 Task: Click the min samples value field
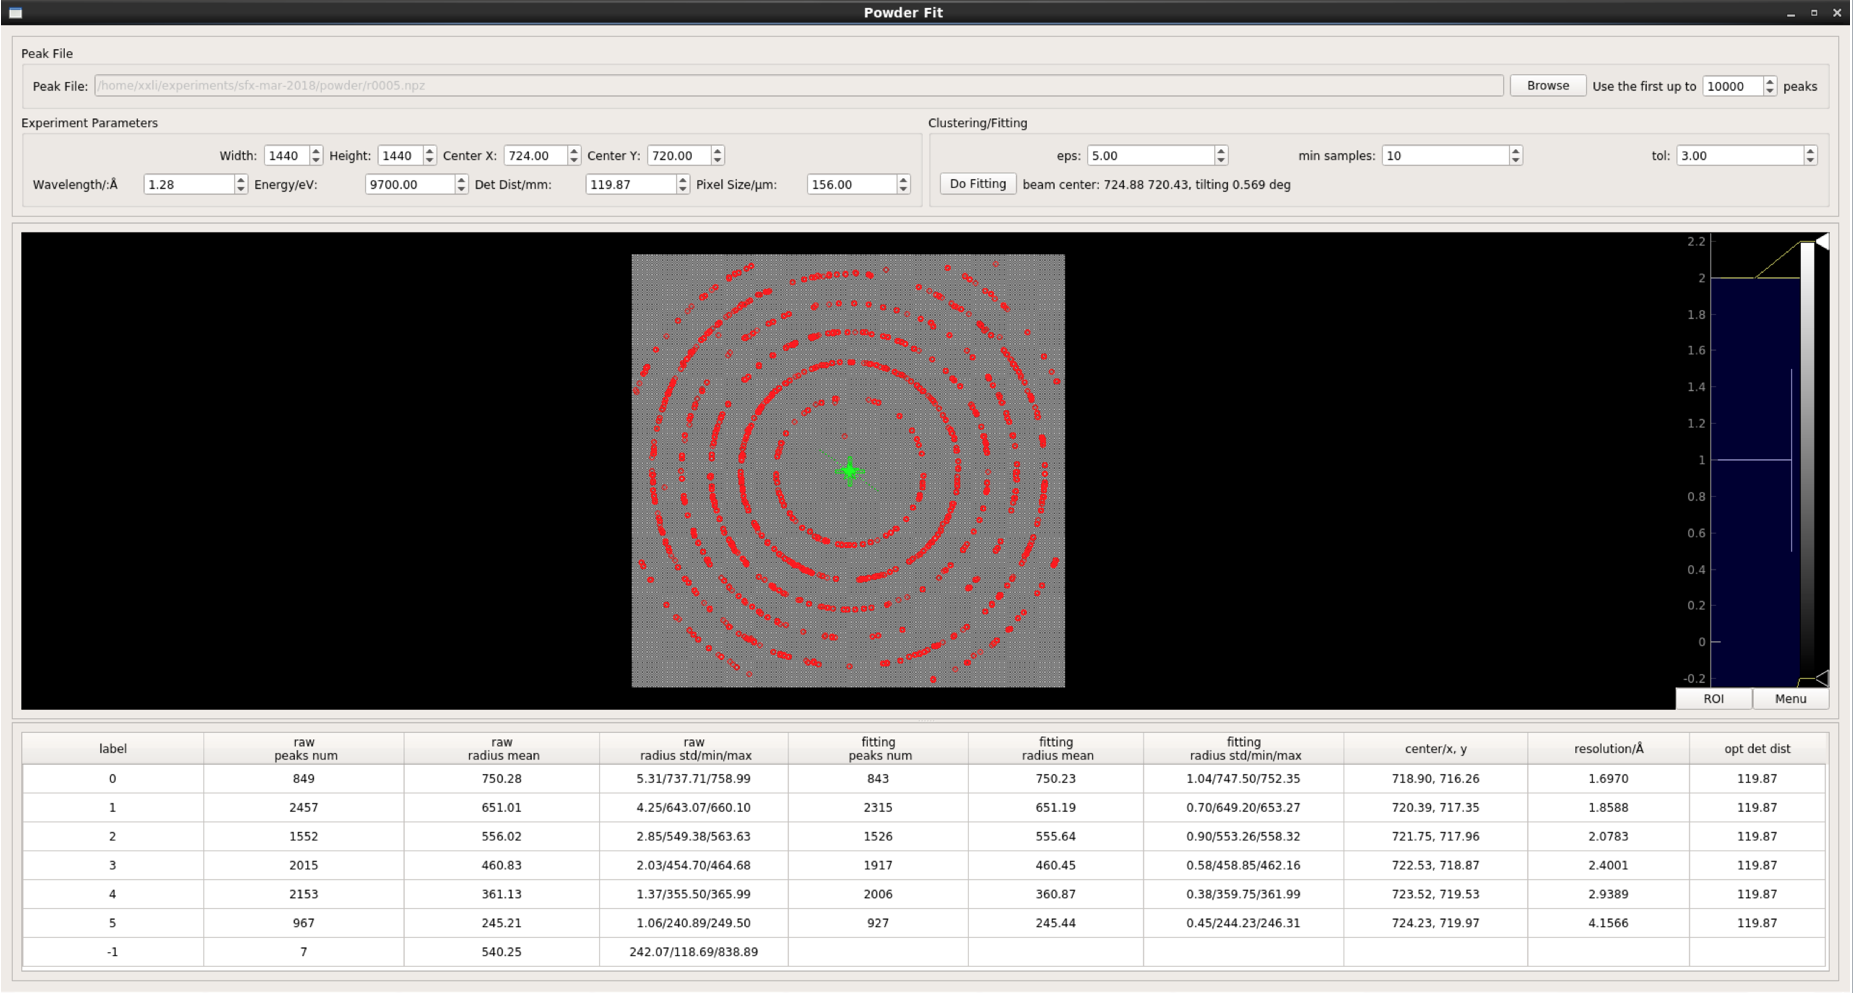click(1445, 155)
